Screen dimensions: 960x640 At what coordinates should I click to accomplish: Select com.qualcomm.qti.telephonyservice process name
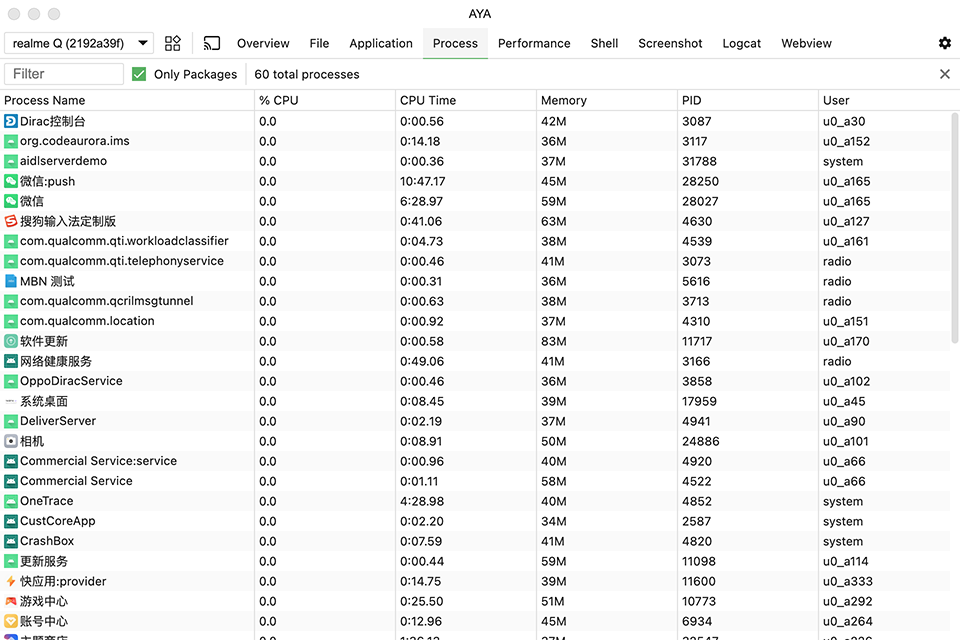pyautogui.click(x=122, y=261)
